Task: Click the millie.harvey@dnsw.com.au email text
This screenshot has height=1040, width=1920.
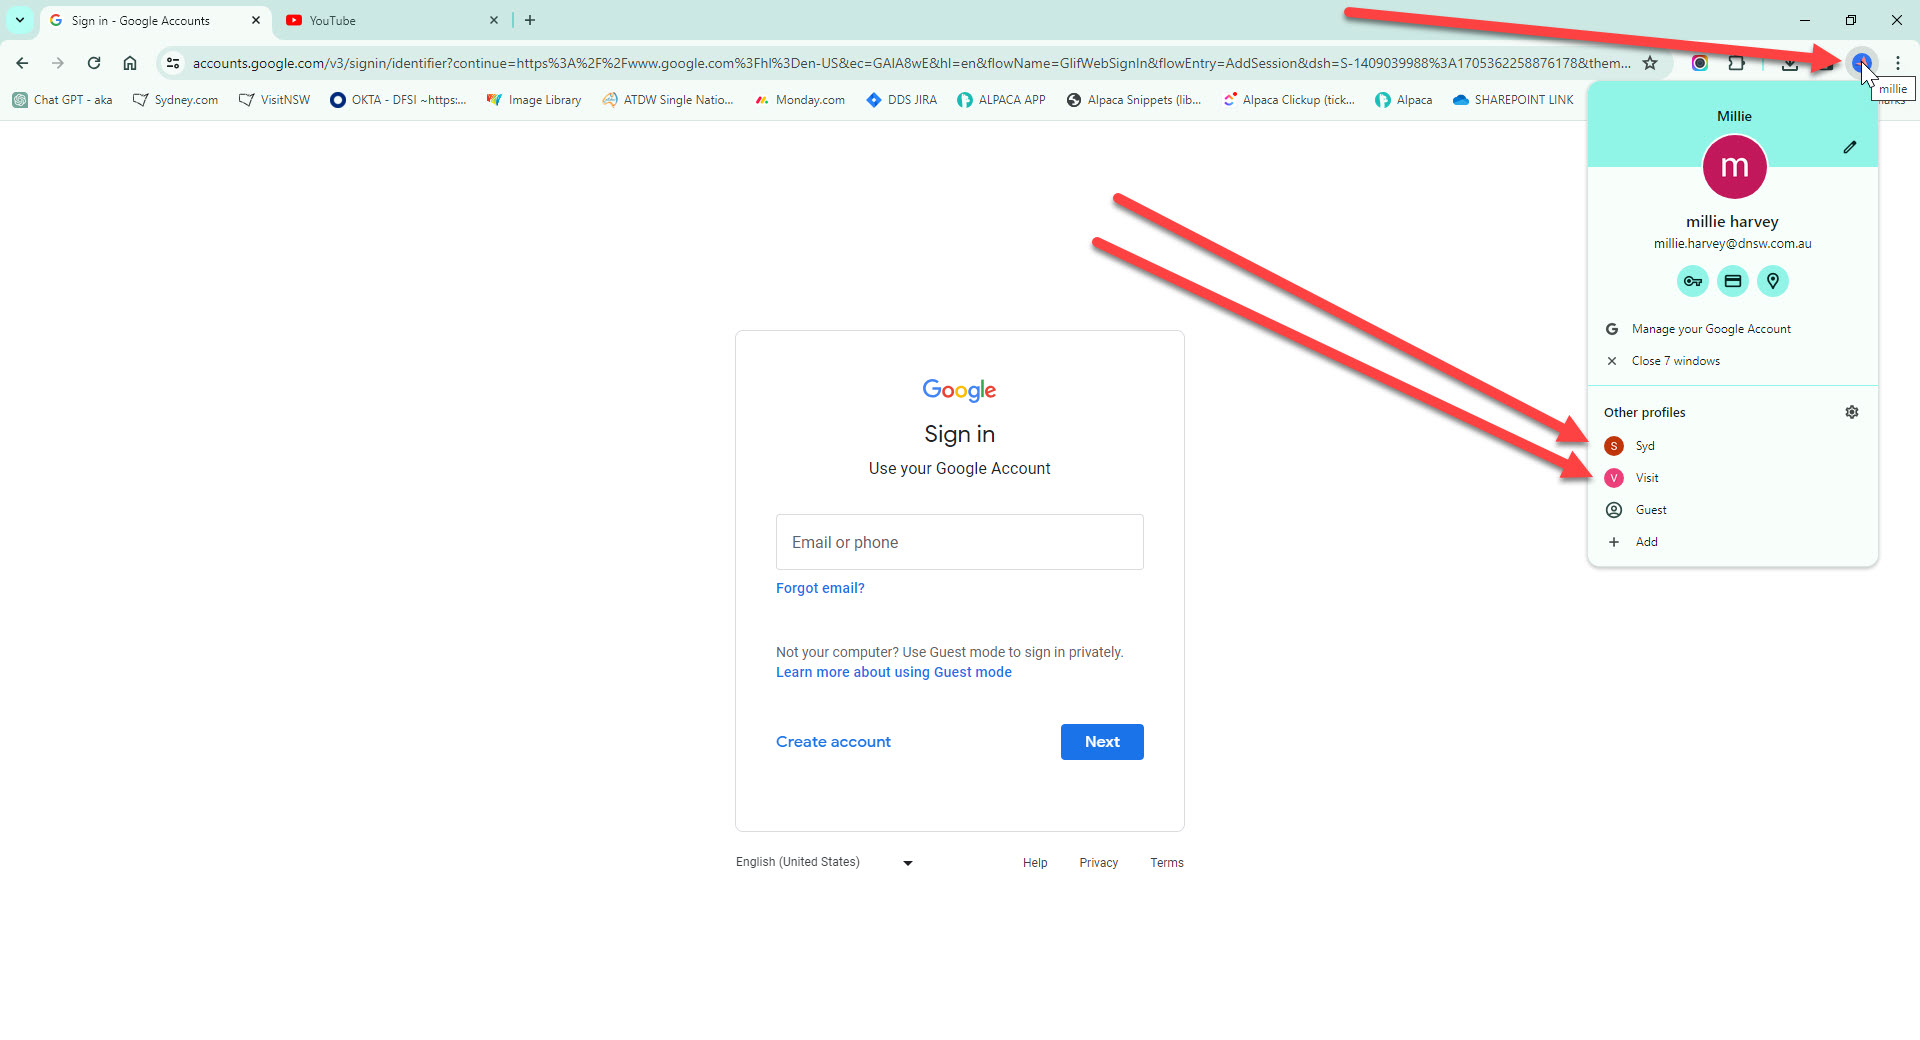Action: 1732,244
